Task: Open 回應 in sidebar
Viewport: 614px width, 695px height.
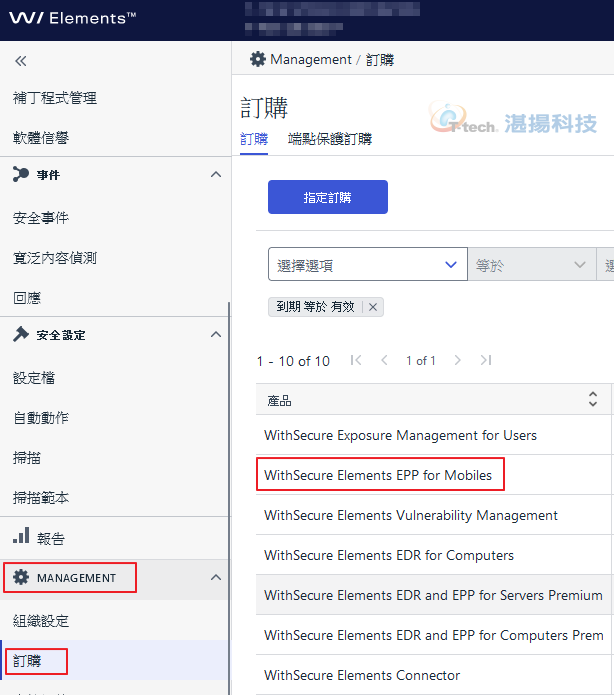Action: pyautogui.click(x=27, y=297)
